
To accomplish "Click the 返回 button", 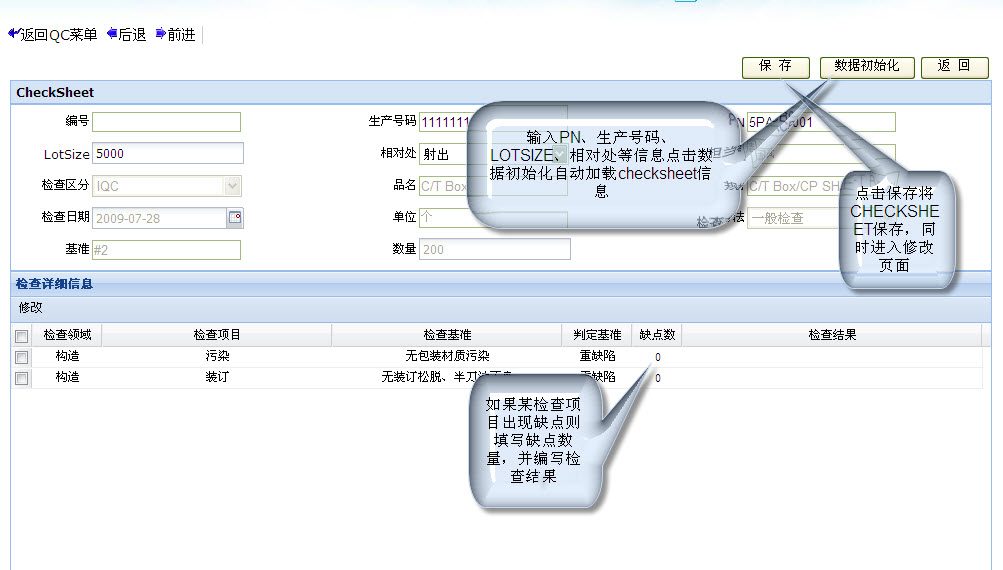I will tap(954, 67).
